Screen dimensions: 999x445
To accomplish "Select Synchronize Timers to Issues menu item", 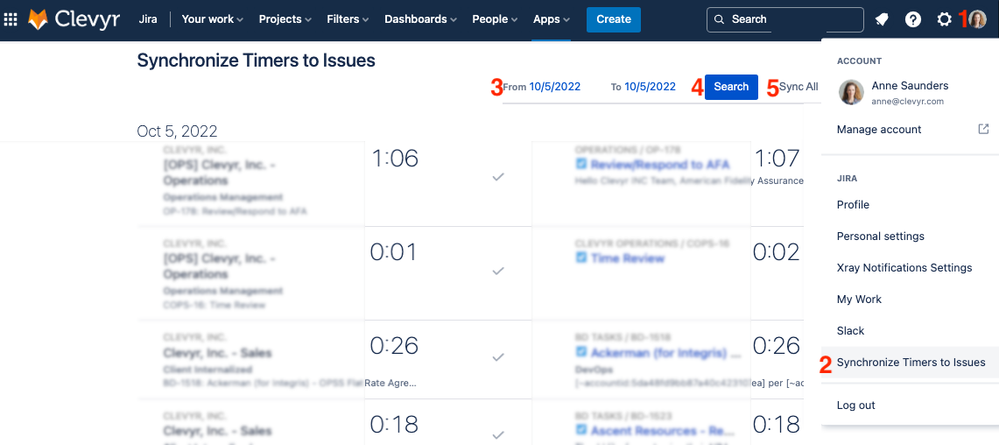I will coord(910,362).
